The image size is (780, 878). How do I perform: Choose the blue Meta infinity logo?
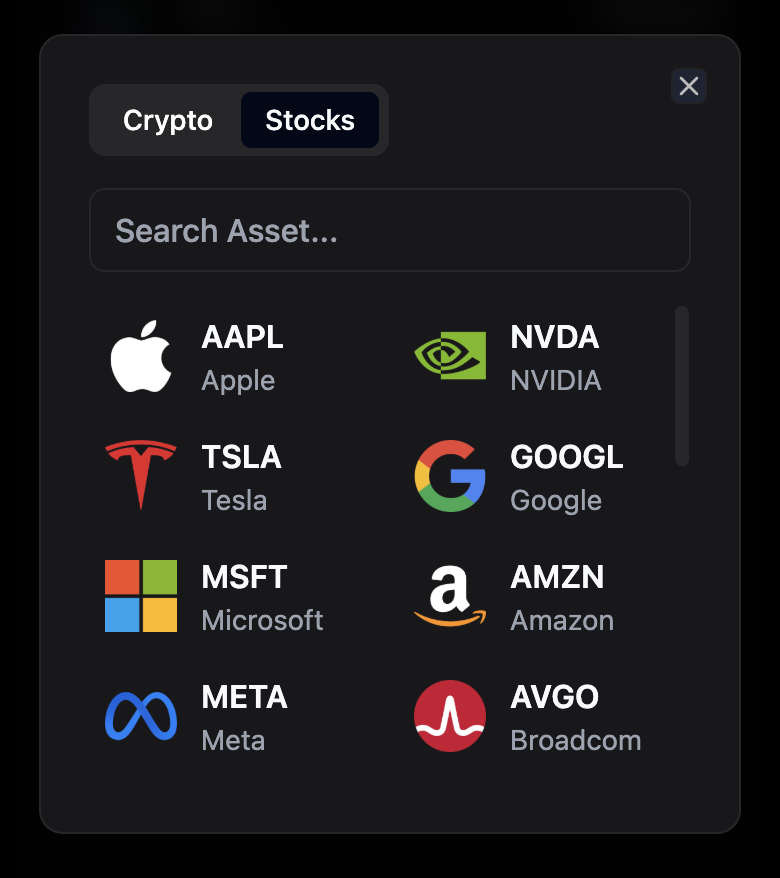pos(141,716)
